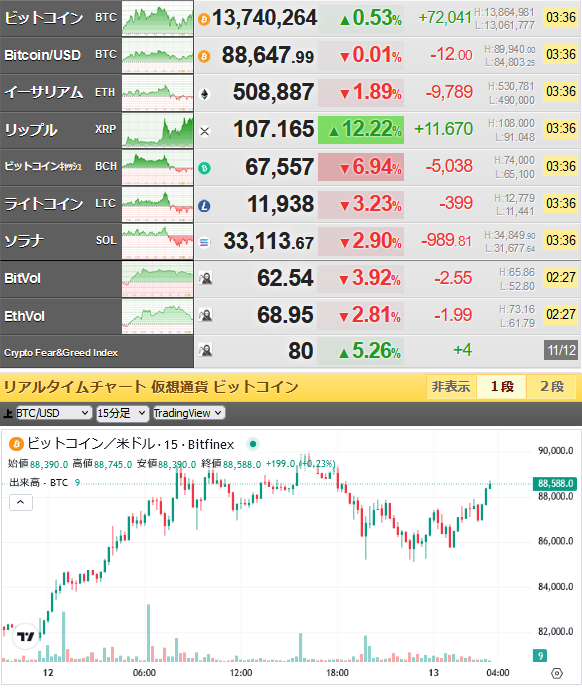Open the 15分足 timeframe dropdown
Screen dimensions: 582x688
pyautogui.click(x=122, y=413)
